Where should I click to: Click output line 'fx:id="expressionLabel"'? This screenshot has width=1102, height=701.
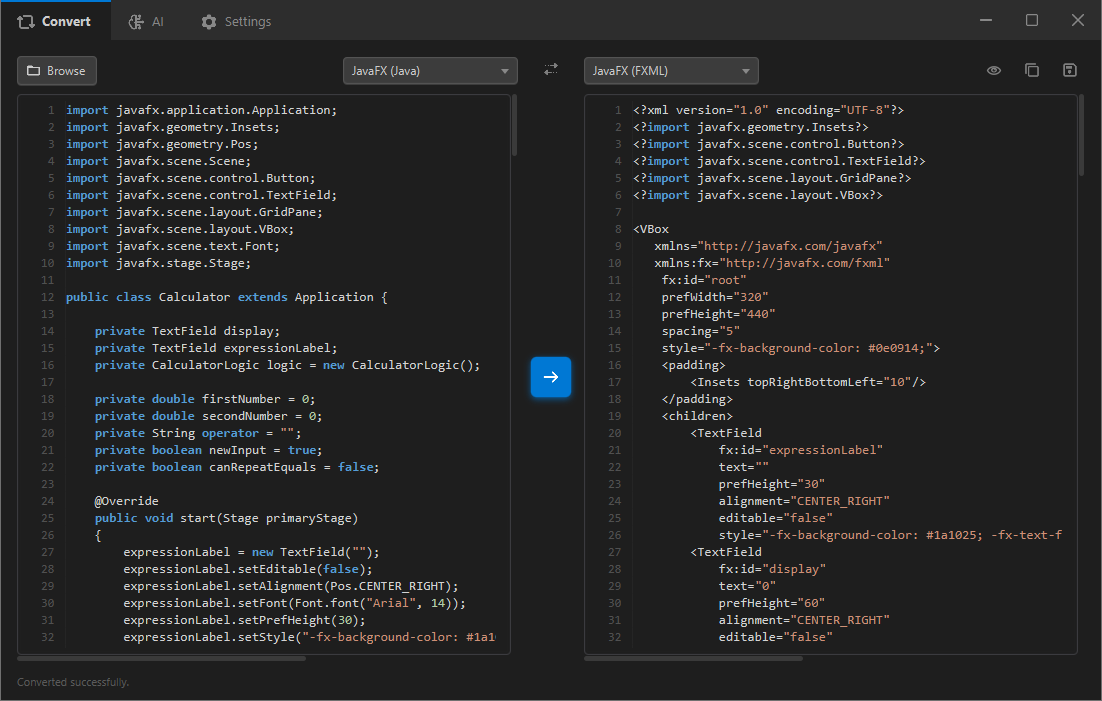[800, 450]
